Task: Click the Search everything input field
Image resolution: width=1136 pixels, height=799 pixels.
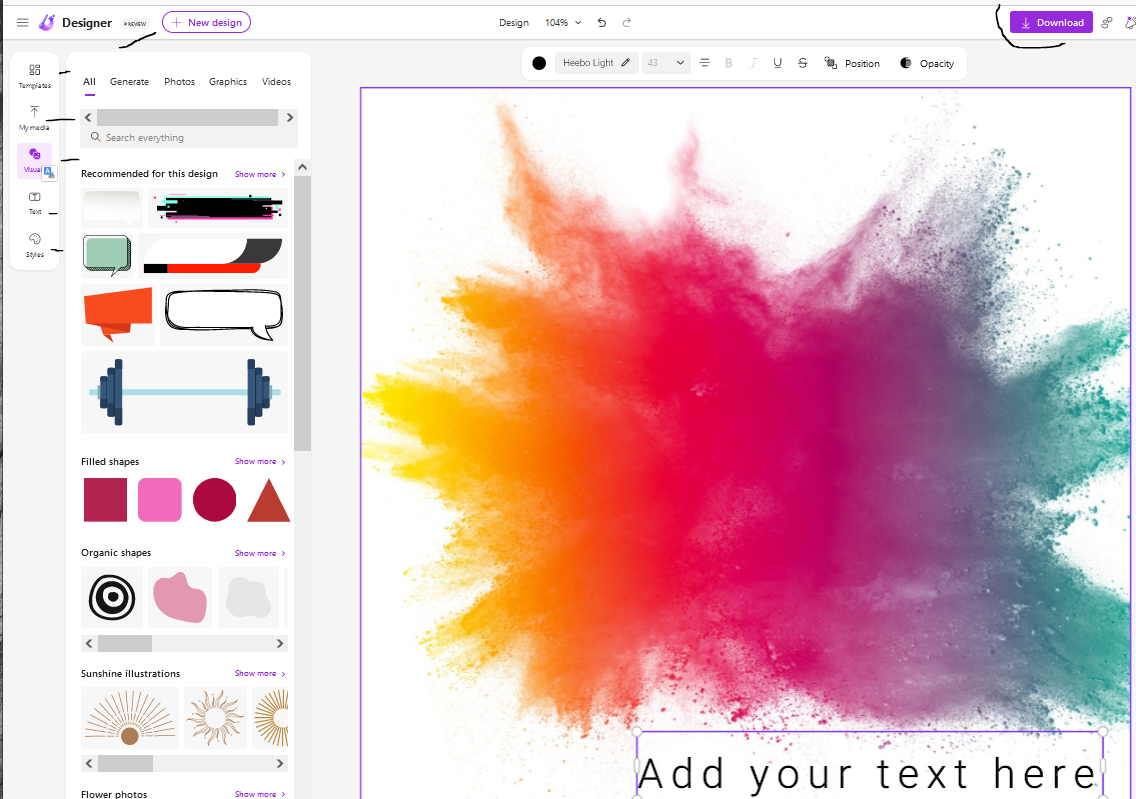Action: pos(190,137)
